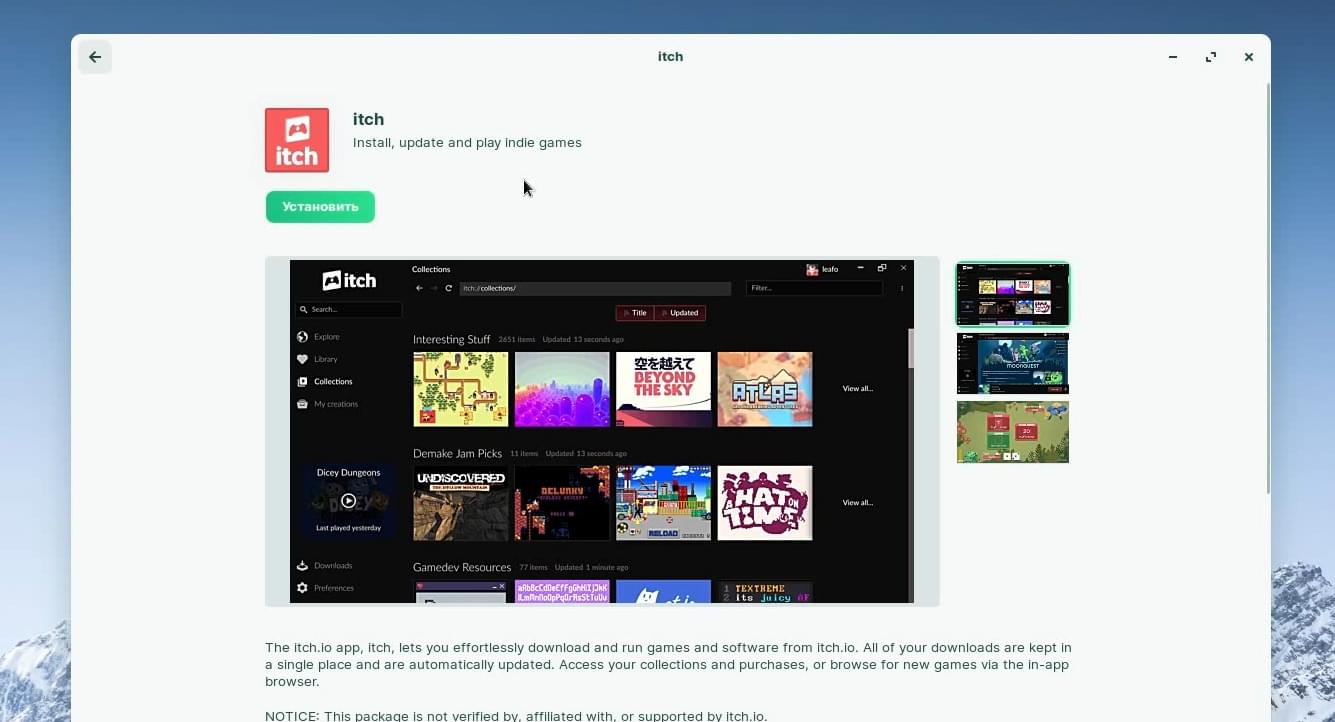This screenshot has height=722, width=1335.
Task: Open the large itch collections screenshot preview
Action: [x=602, y=431]
